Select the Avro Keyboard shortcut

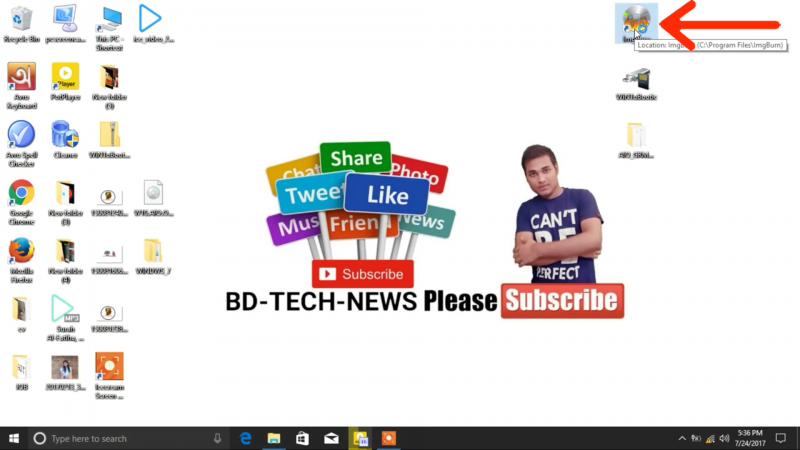(x=21, y=86)
